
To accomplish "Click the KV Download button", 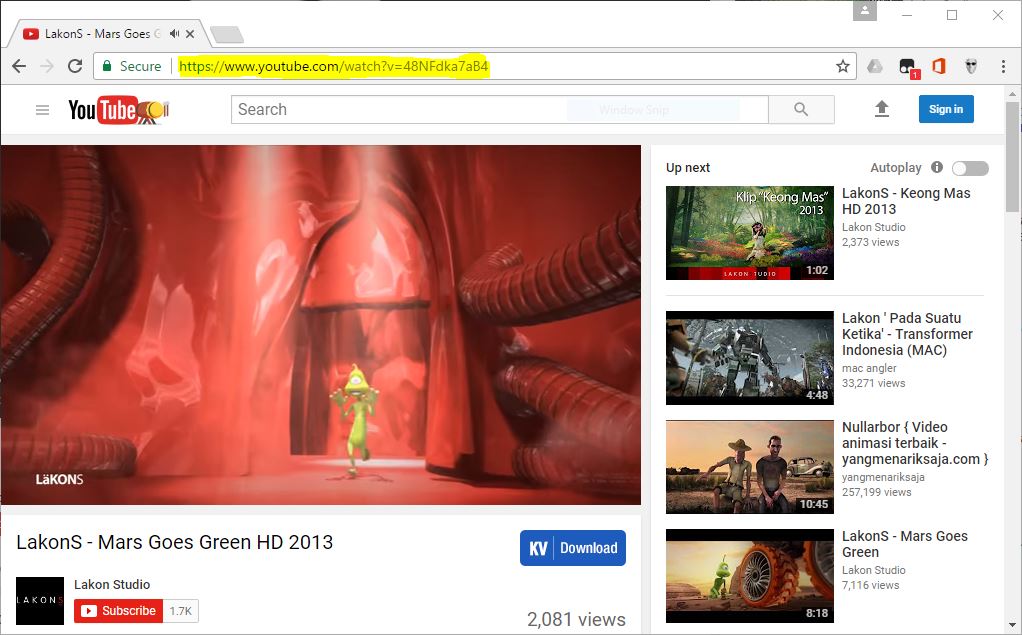I will click(573, 548).
